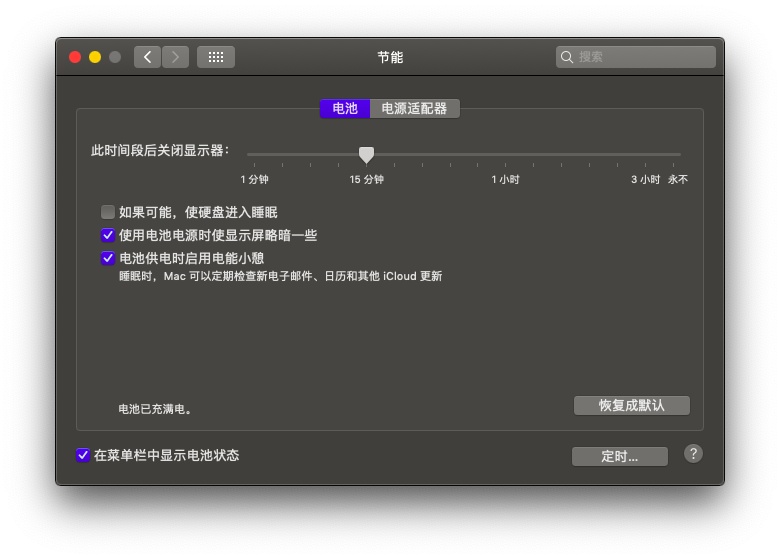Close the 节能 window with red button

[x=75, y=57]
